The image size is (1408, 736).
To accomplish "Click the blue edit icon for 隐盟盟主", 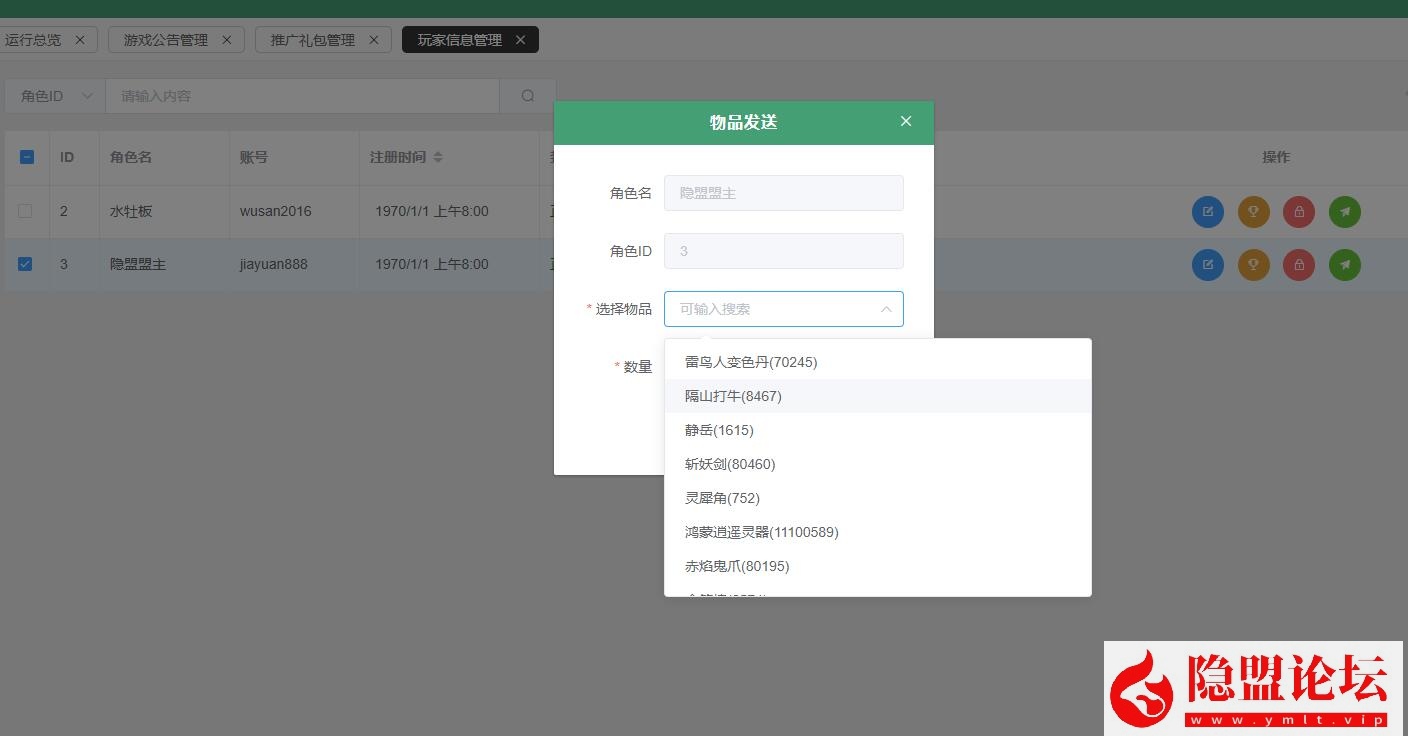I will tap(1207, 264).
